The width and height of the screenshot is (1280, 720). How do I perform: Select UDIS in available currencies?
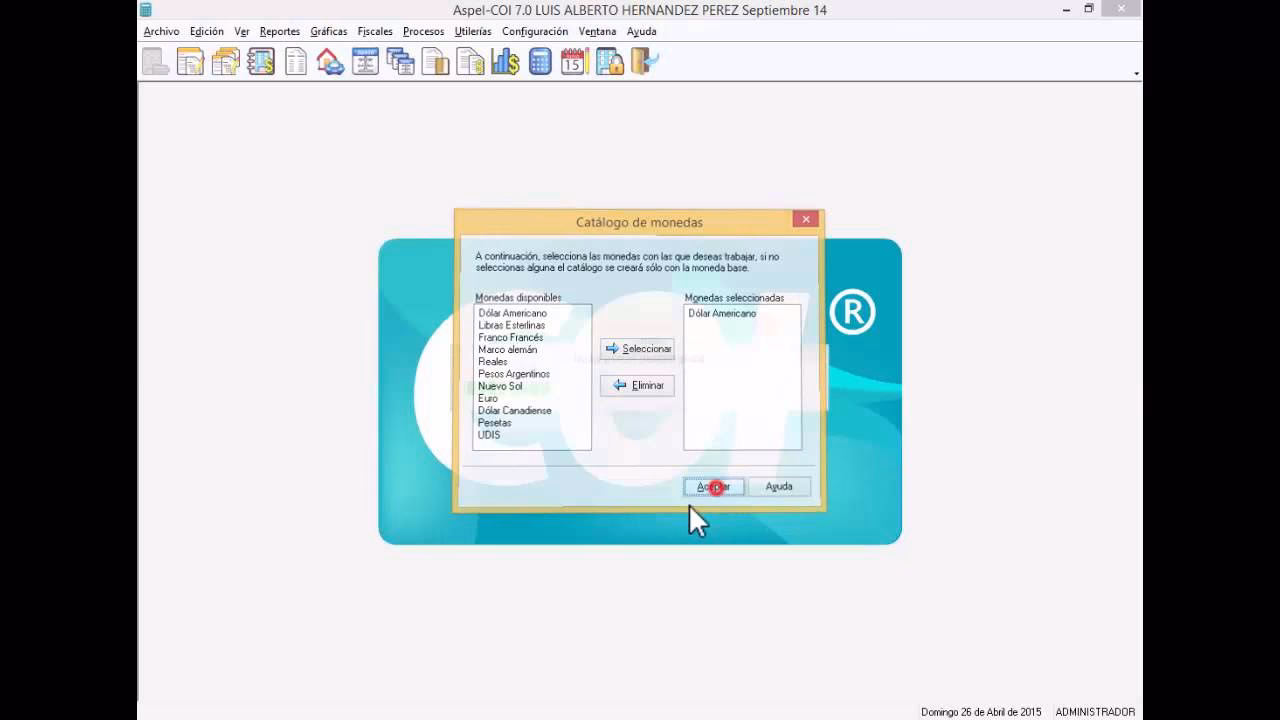pyautogui.click(x=489, y=435)
